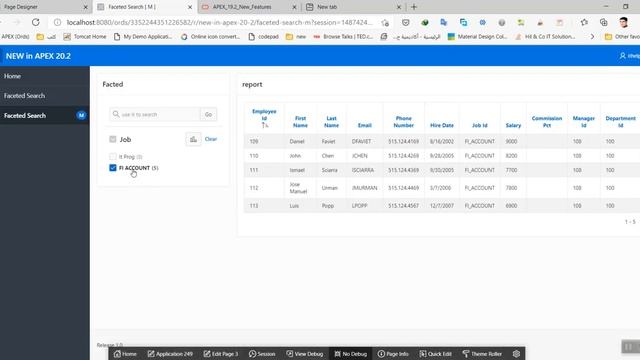Sort by Manager Id column header
Image resolution: width=640 pixels, height=360 pixels.
coord(583,122)
